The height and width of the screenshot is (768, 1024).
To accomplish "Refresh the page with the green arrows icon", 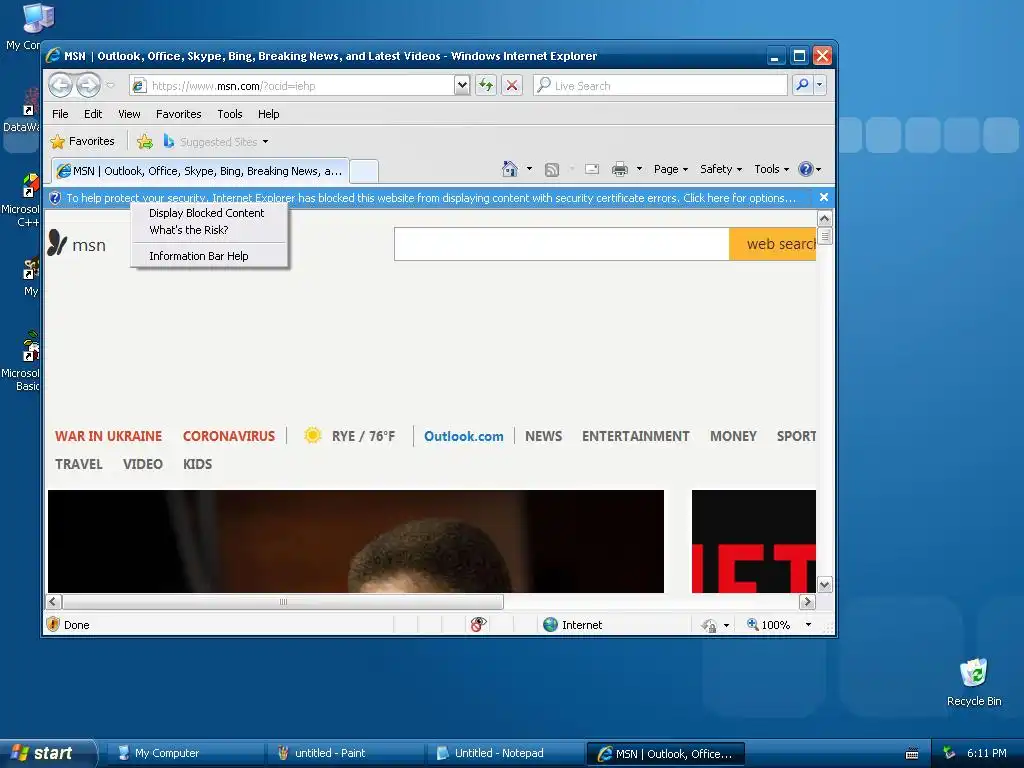I will click(486, 85).
